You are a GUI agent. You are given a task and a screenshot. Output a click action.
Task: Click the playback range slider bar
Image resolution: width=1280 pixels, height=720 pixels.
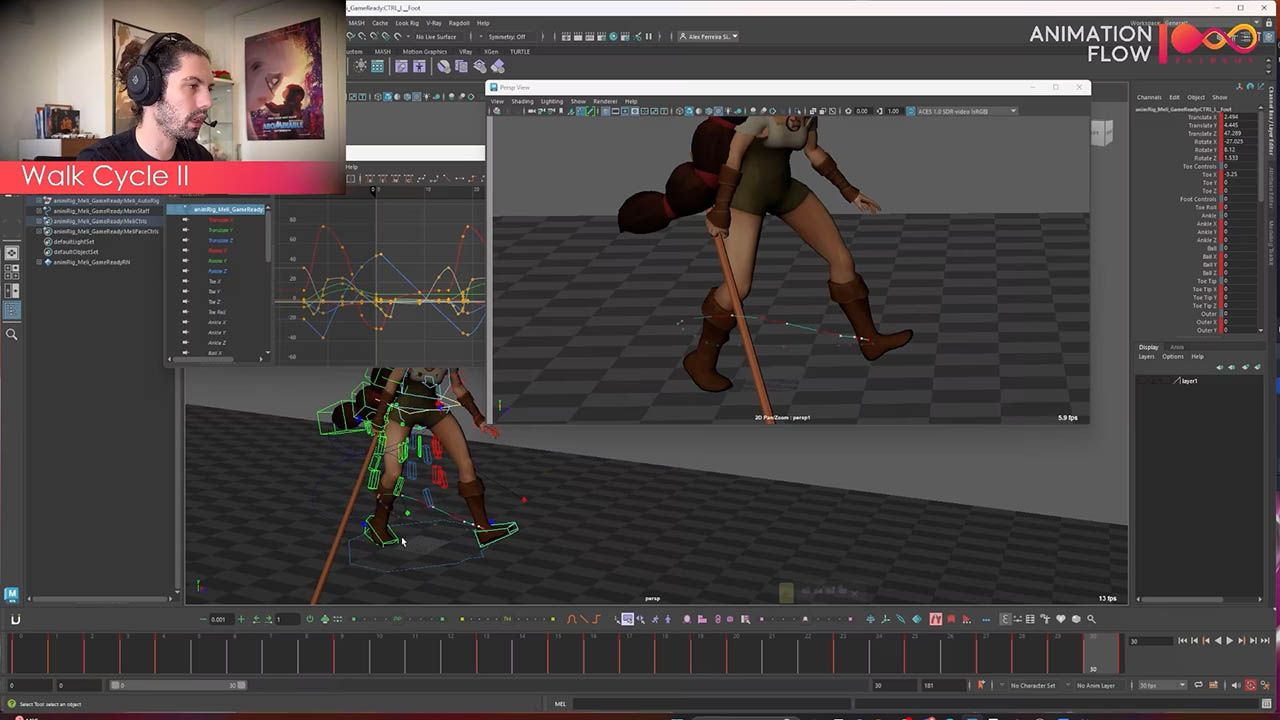click(x=176, y=686)
